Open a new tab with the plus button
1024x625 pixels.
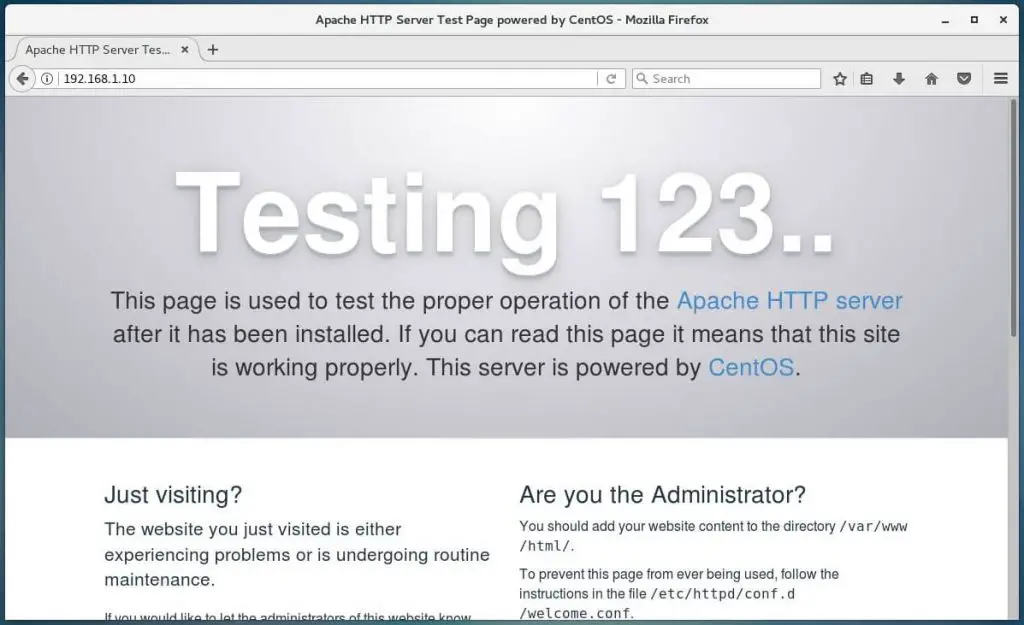click(213, 50)
